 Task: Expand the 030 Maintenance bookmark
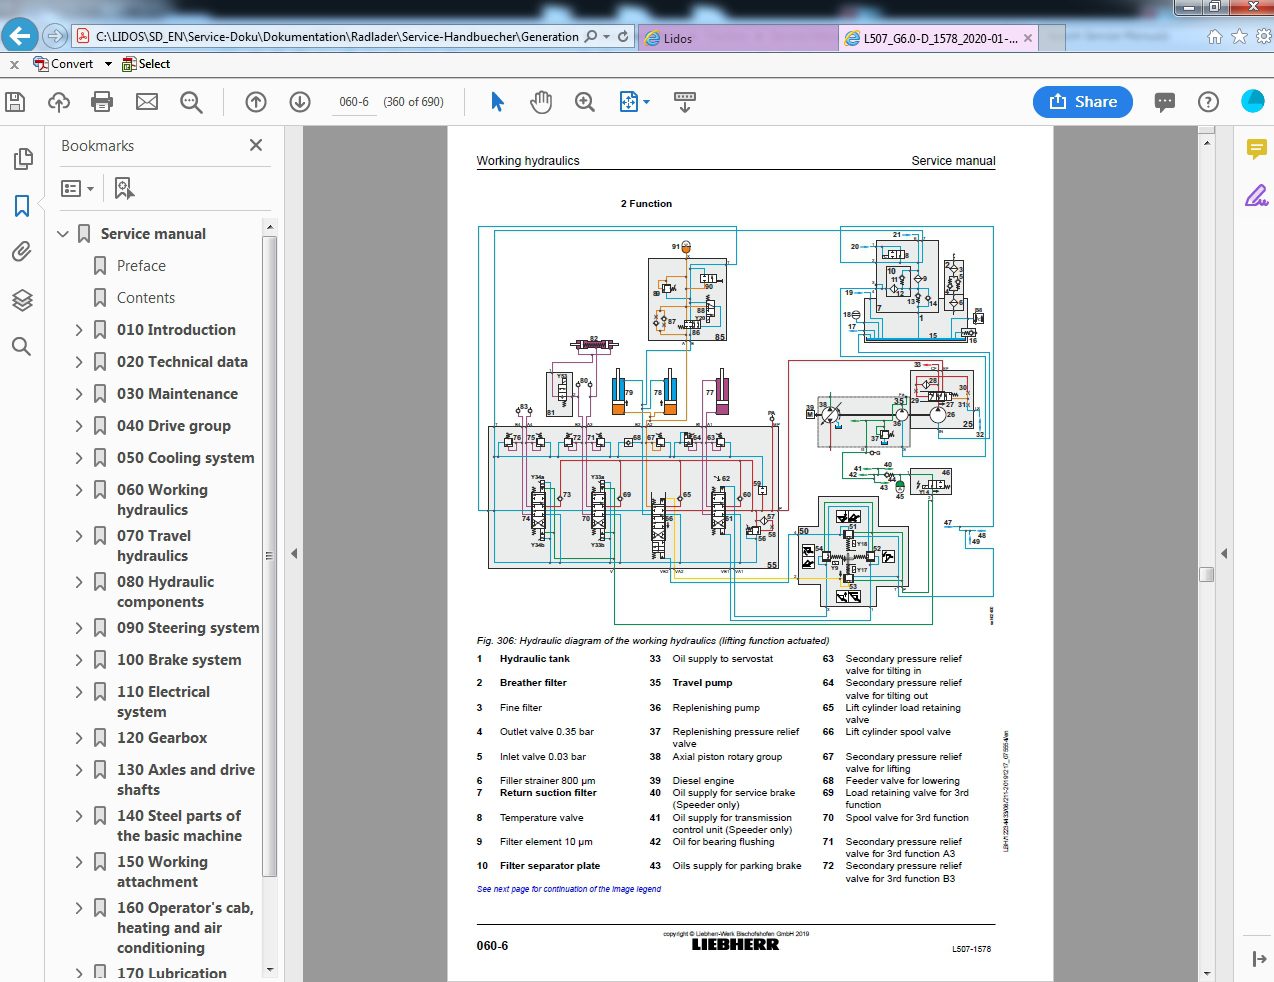pos(79,394)
